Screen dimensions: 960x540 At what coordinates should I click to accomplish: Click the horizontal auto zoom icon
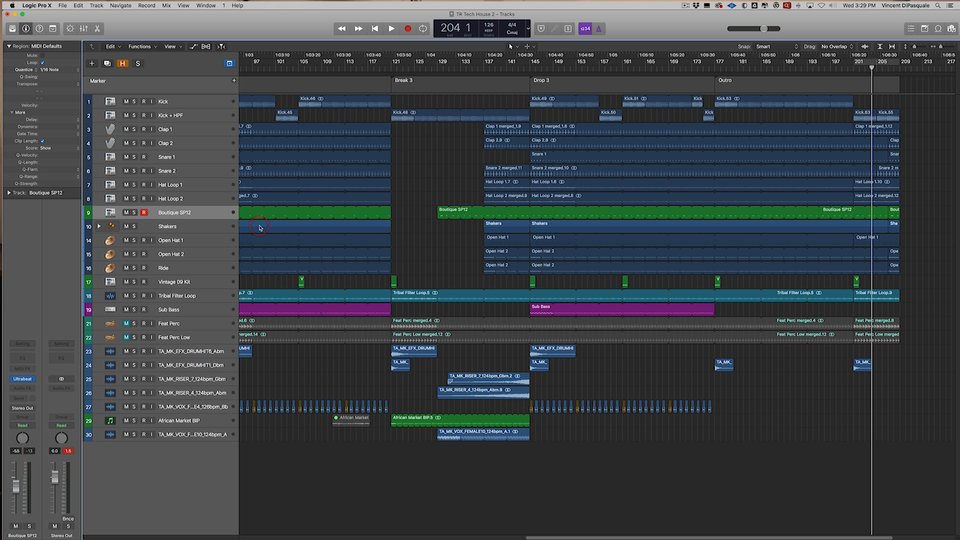pyautogui.click(x=892, y=47)
